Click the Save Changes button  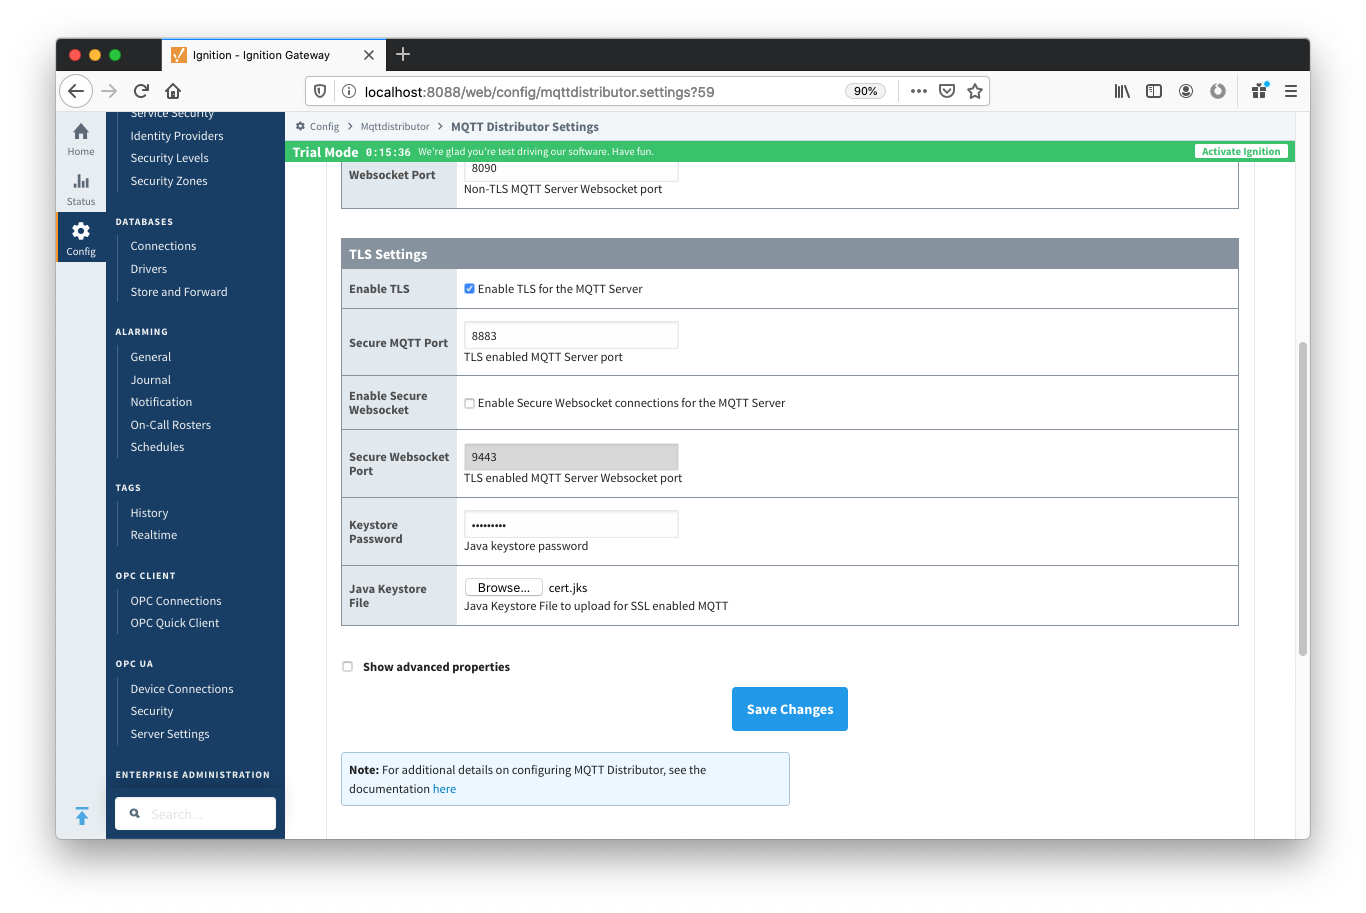790,709
